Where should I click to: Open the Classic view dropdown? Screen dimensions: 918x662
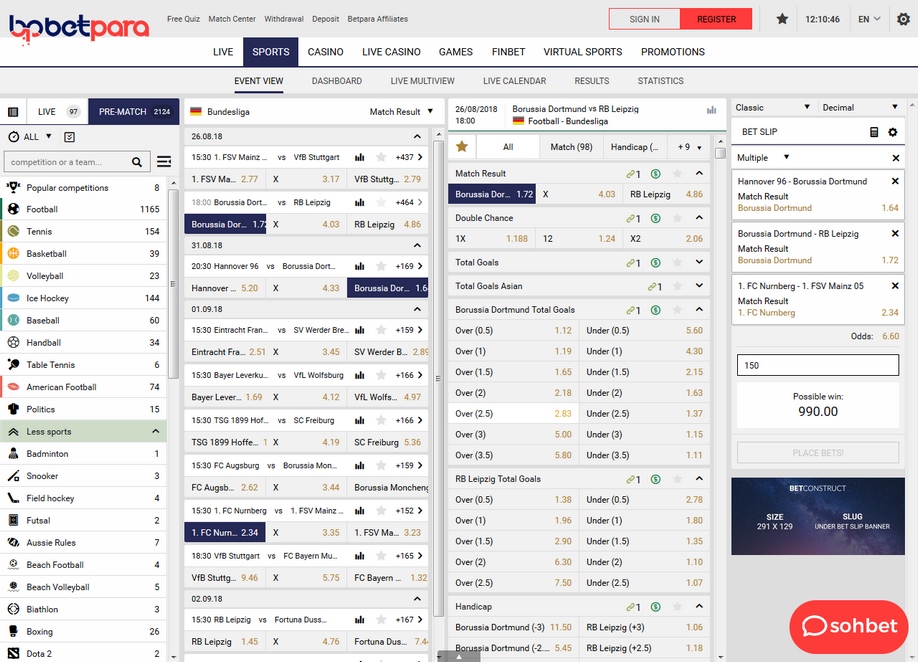pos(772,108)
